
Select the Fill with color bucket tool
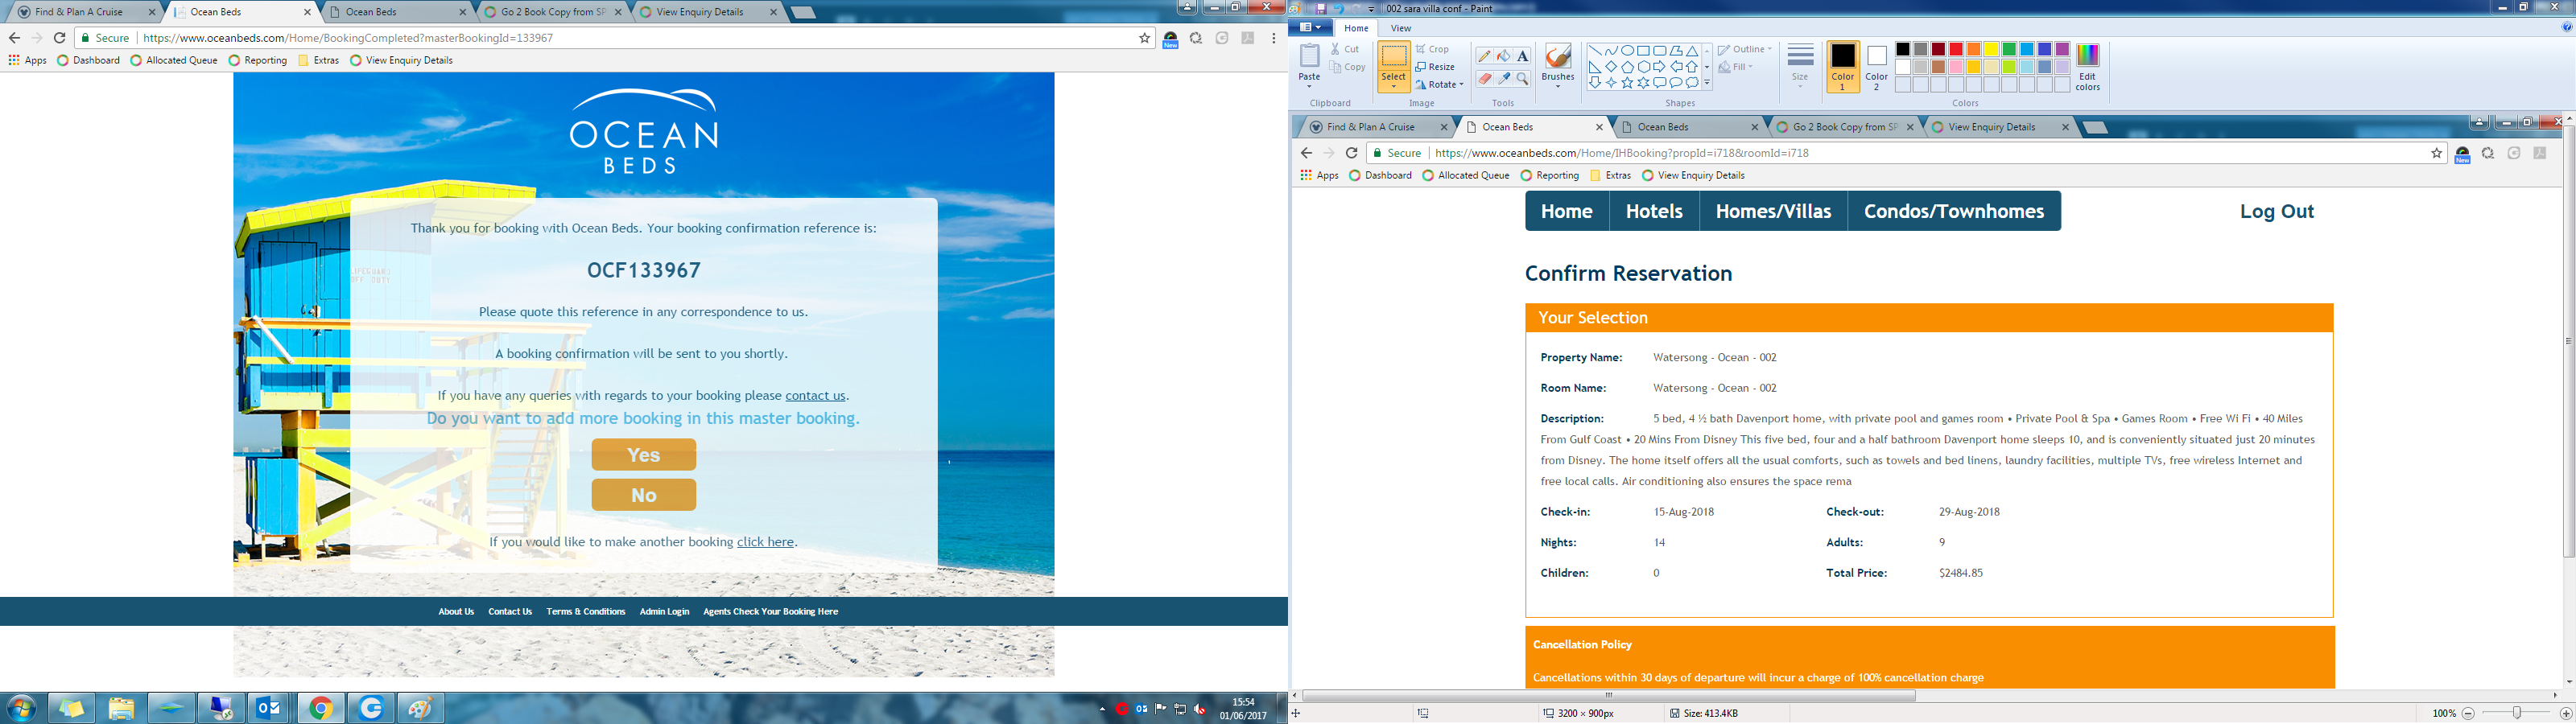pyautogui.click(x=1503, y=56)
